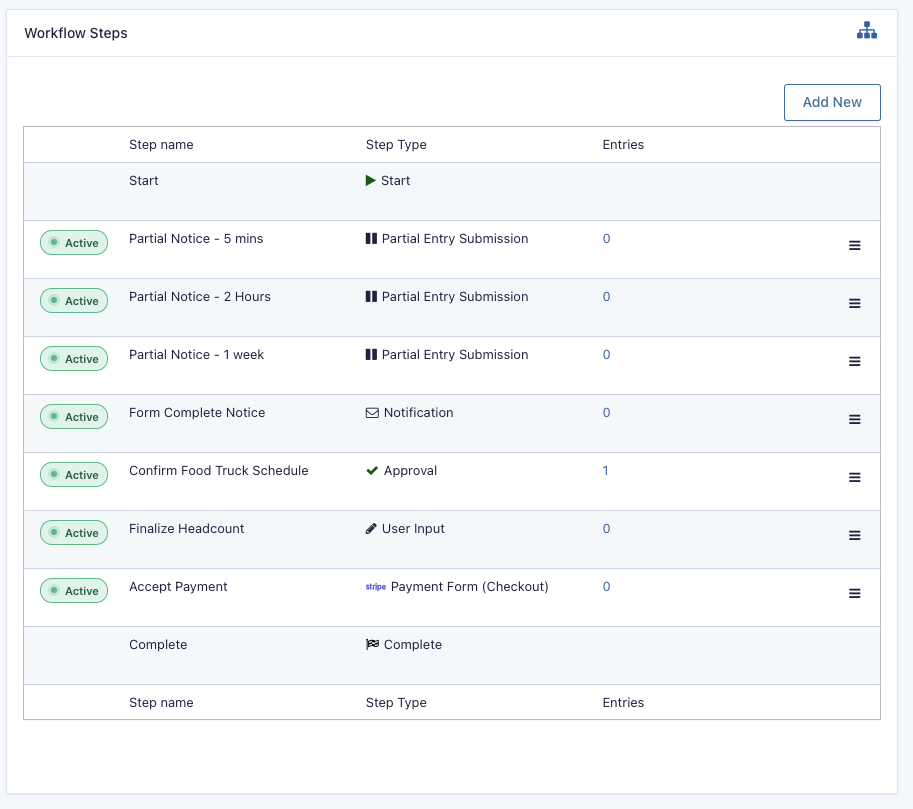
Task: Toggle Active status for Partial Notice - 1 week
Action: tap(74, 359)
